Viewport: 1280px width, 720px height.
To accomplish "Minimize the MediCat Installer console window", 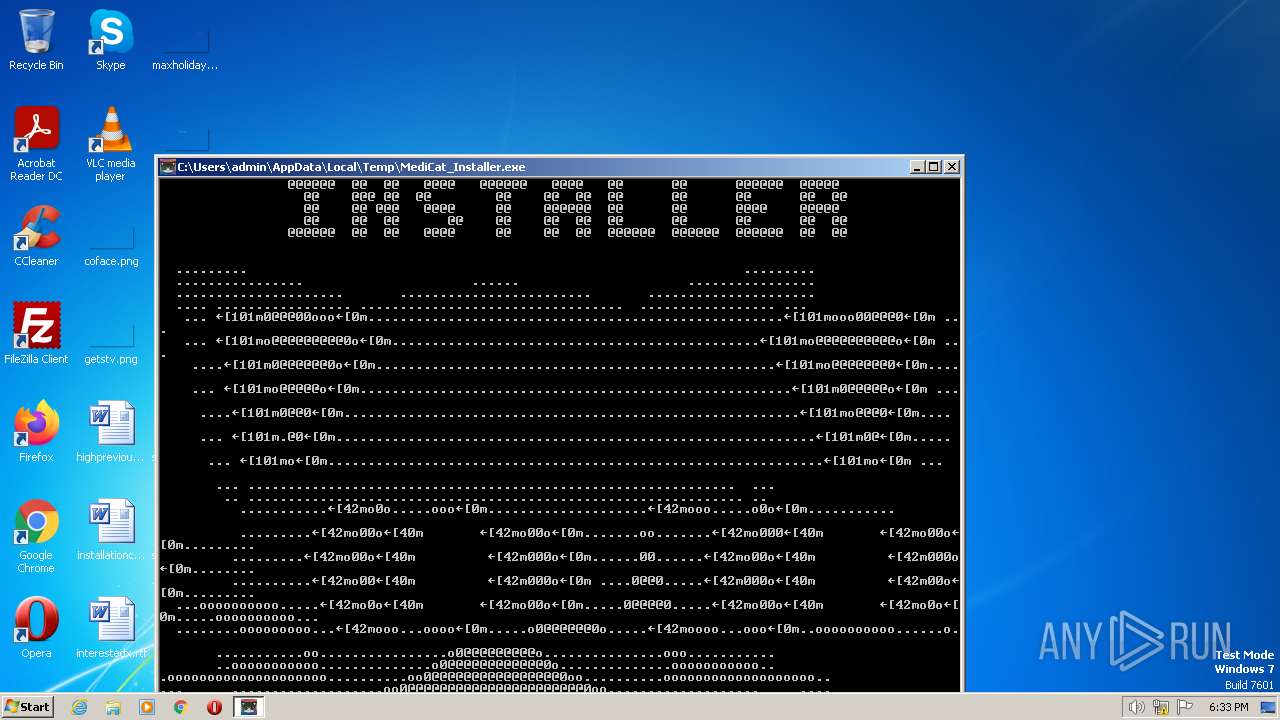I will 917,167.
